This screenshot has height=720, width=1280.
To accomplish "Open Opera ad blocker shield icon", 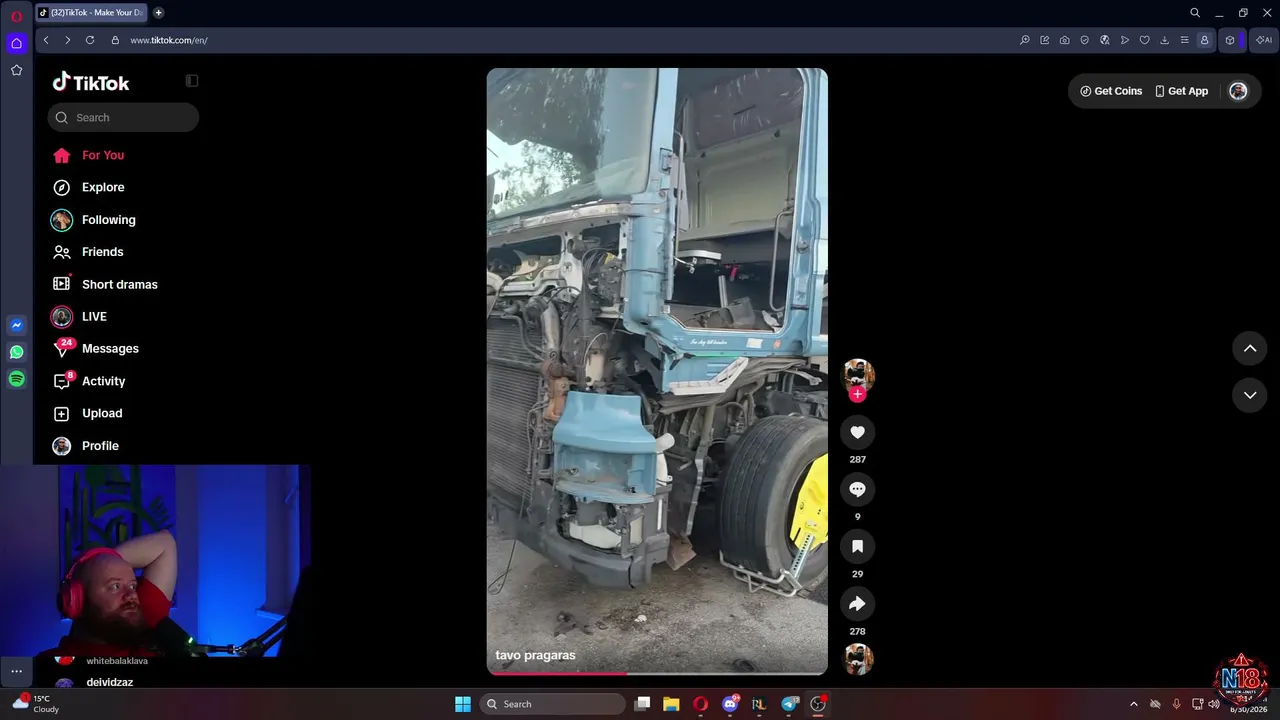I will pyautogui.click(x=1085, y=40).
